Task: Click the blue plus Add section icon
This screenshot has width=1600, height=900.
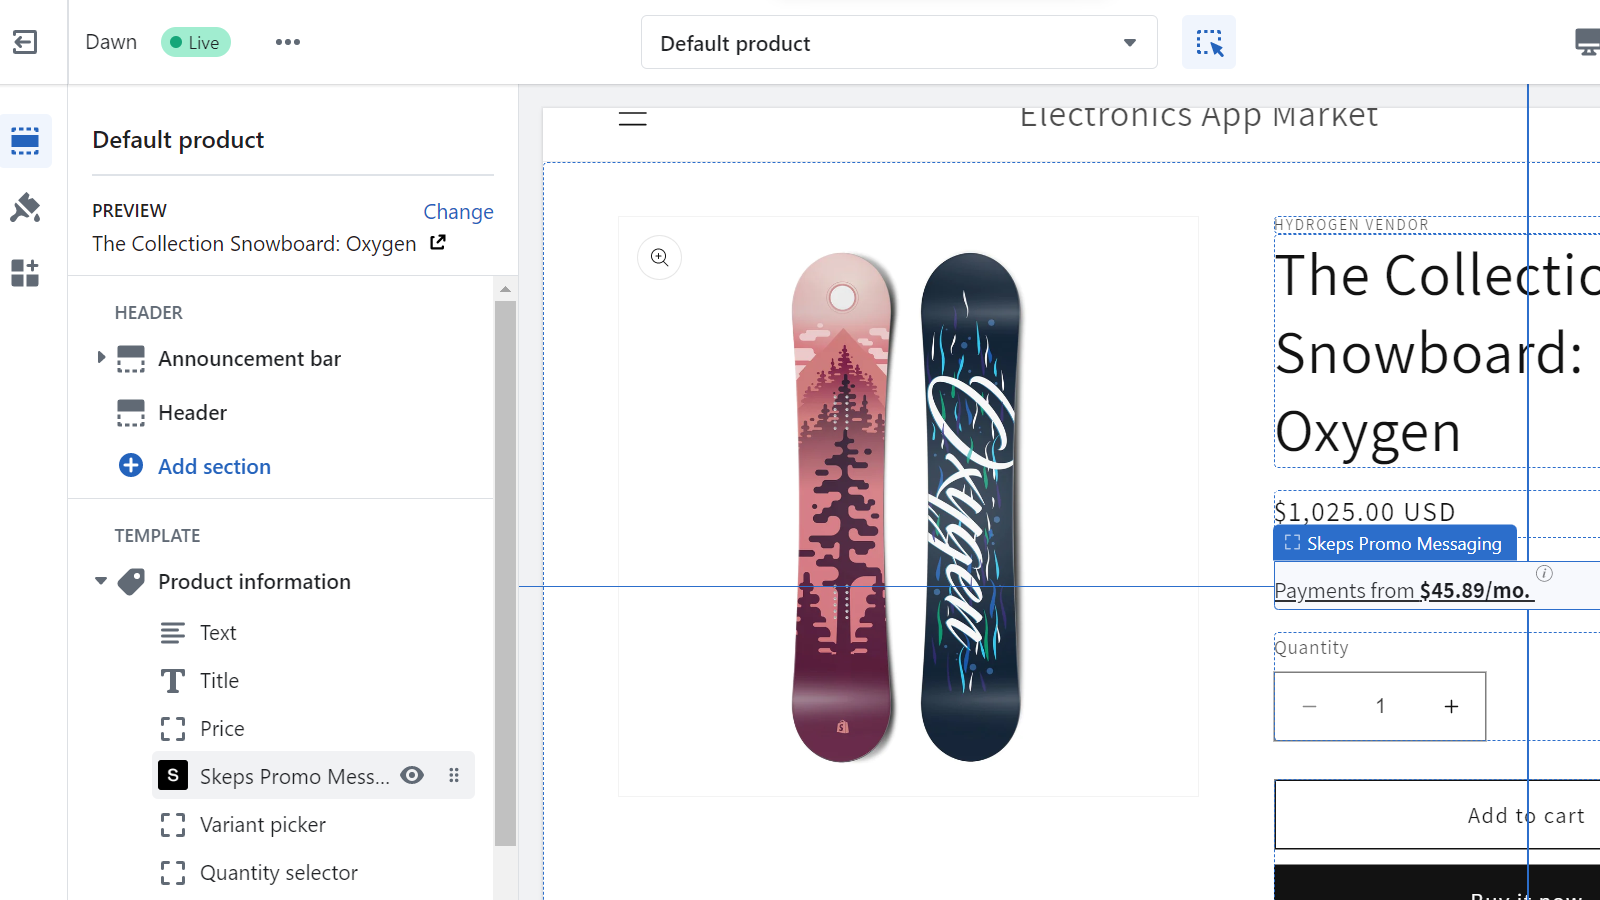Action: tap(131, 465)
